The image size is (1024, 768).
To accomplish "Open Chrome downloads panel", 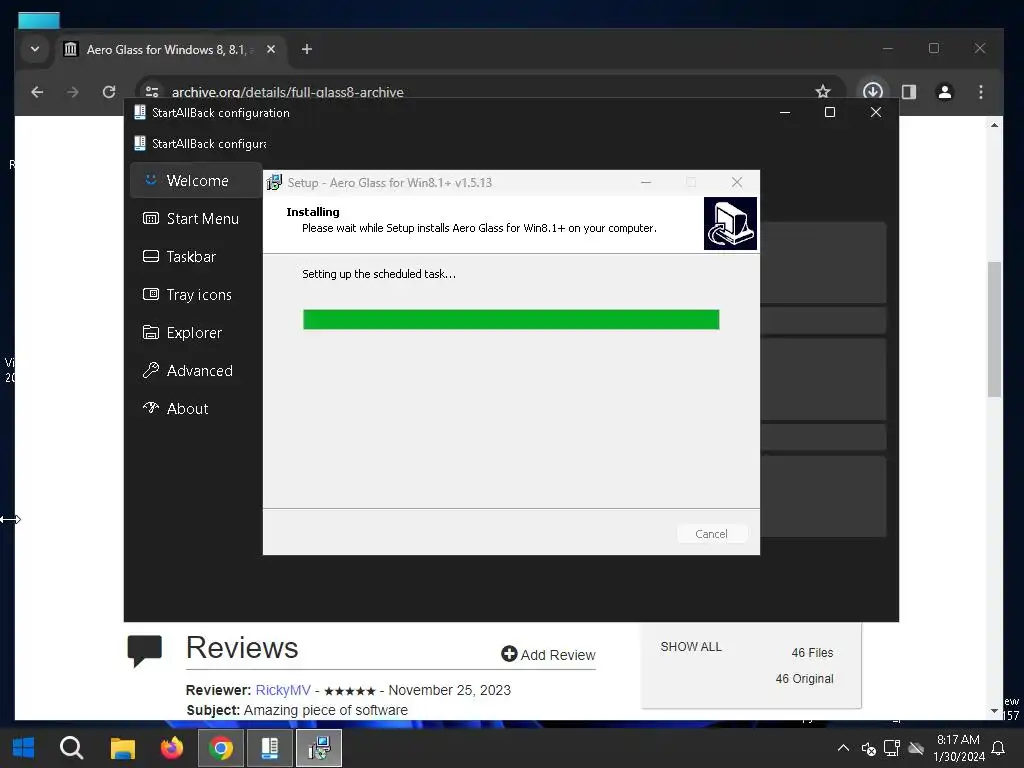I will pyautogui.click(x=872, y=92).
